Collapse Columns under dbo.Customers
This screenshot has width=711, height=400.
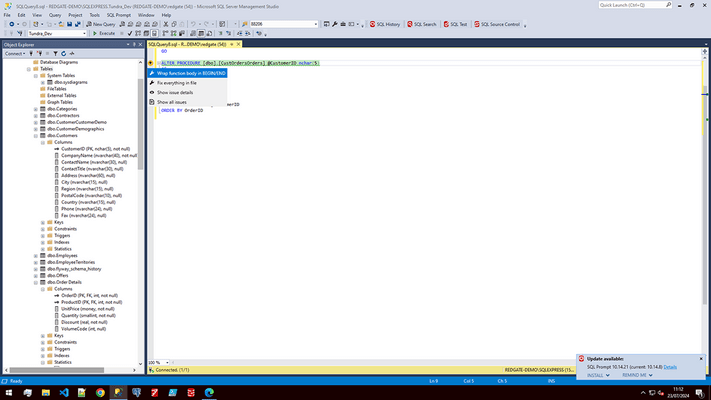click(x=42, y=142)
